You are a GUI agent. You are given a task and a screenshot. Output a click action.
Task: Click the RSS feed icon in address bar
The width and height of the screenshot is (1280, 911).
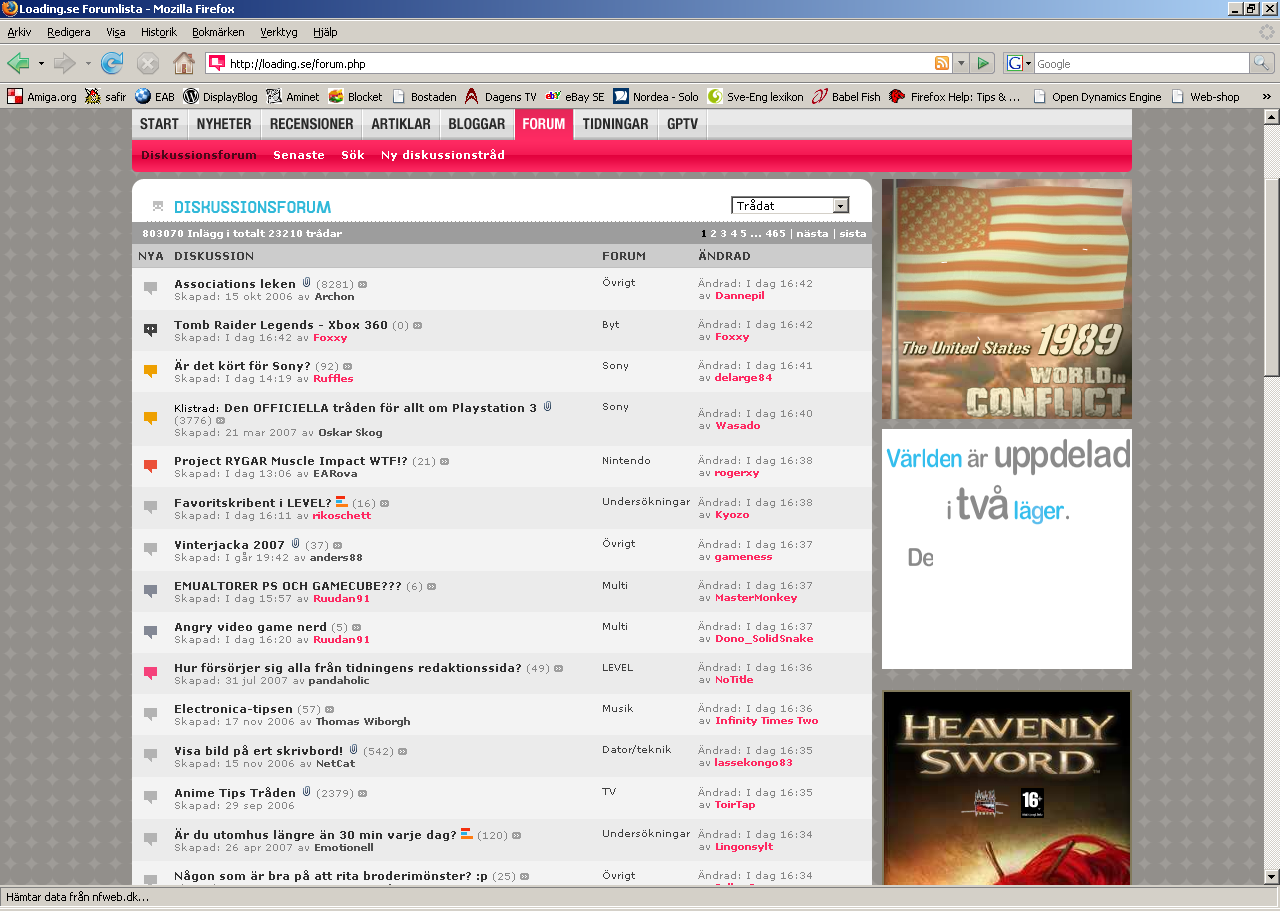coord(942,63)
